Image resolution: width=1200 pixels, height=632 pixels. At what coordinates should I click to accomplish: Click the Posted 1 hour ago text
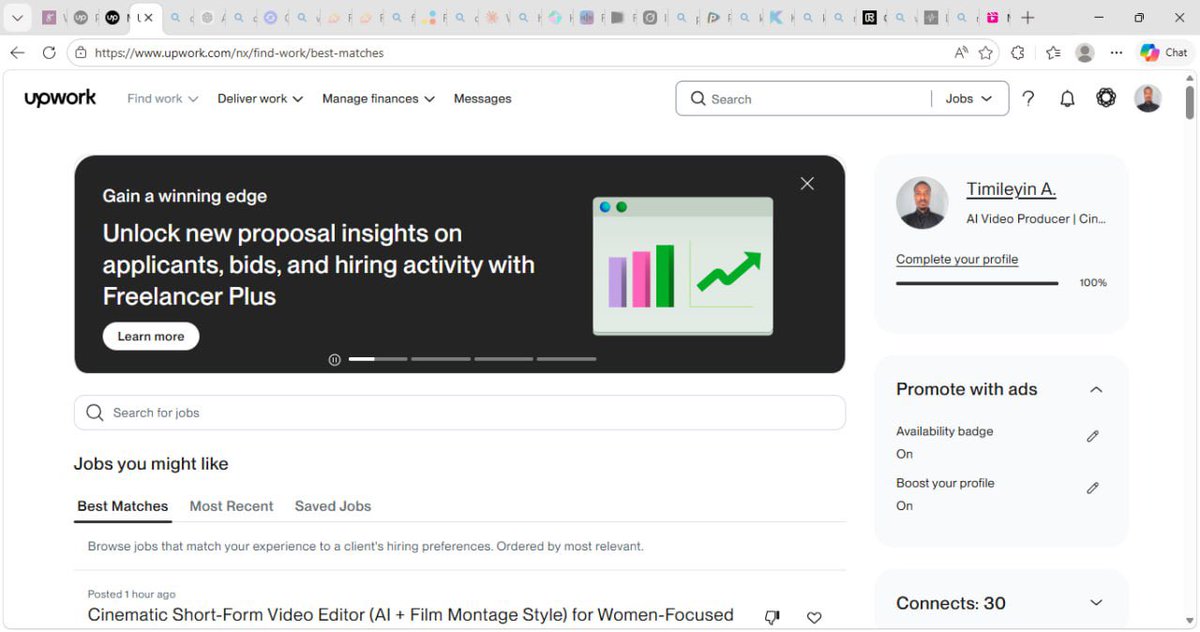pos(131,594)
